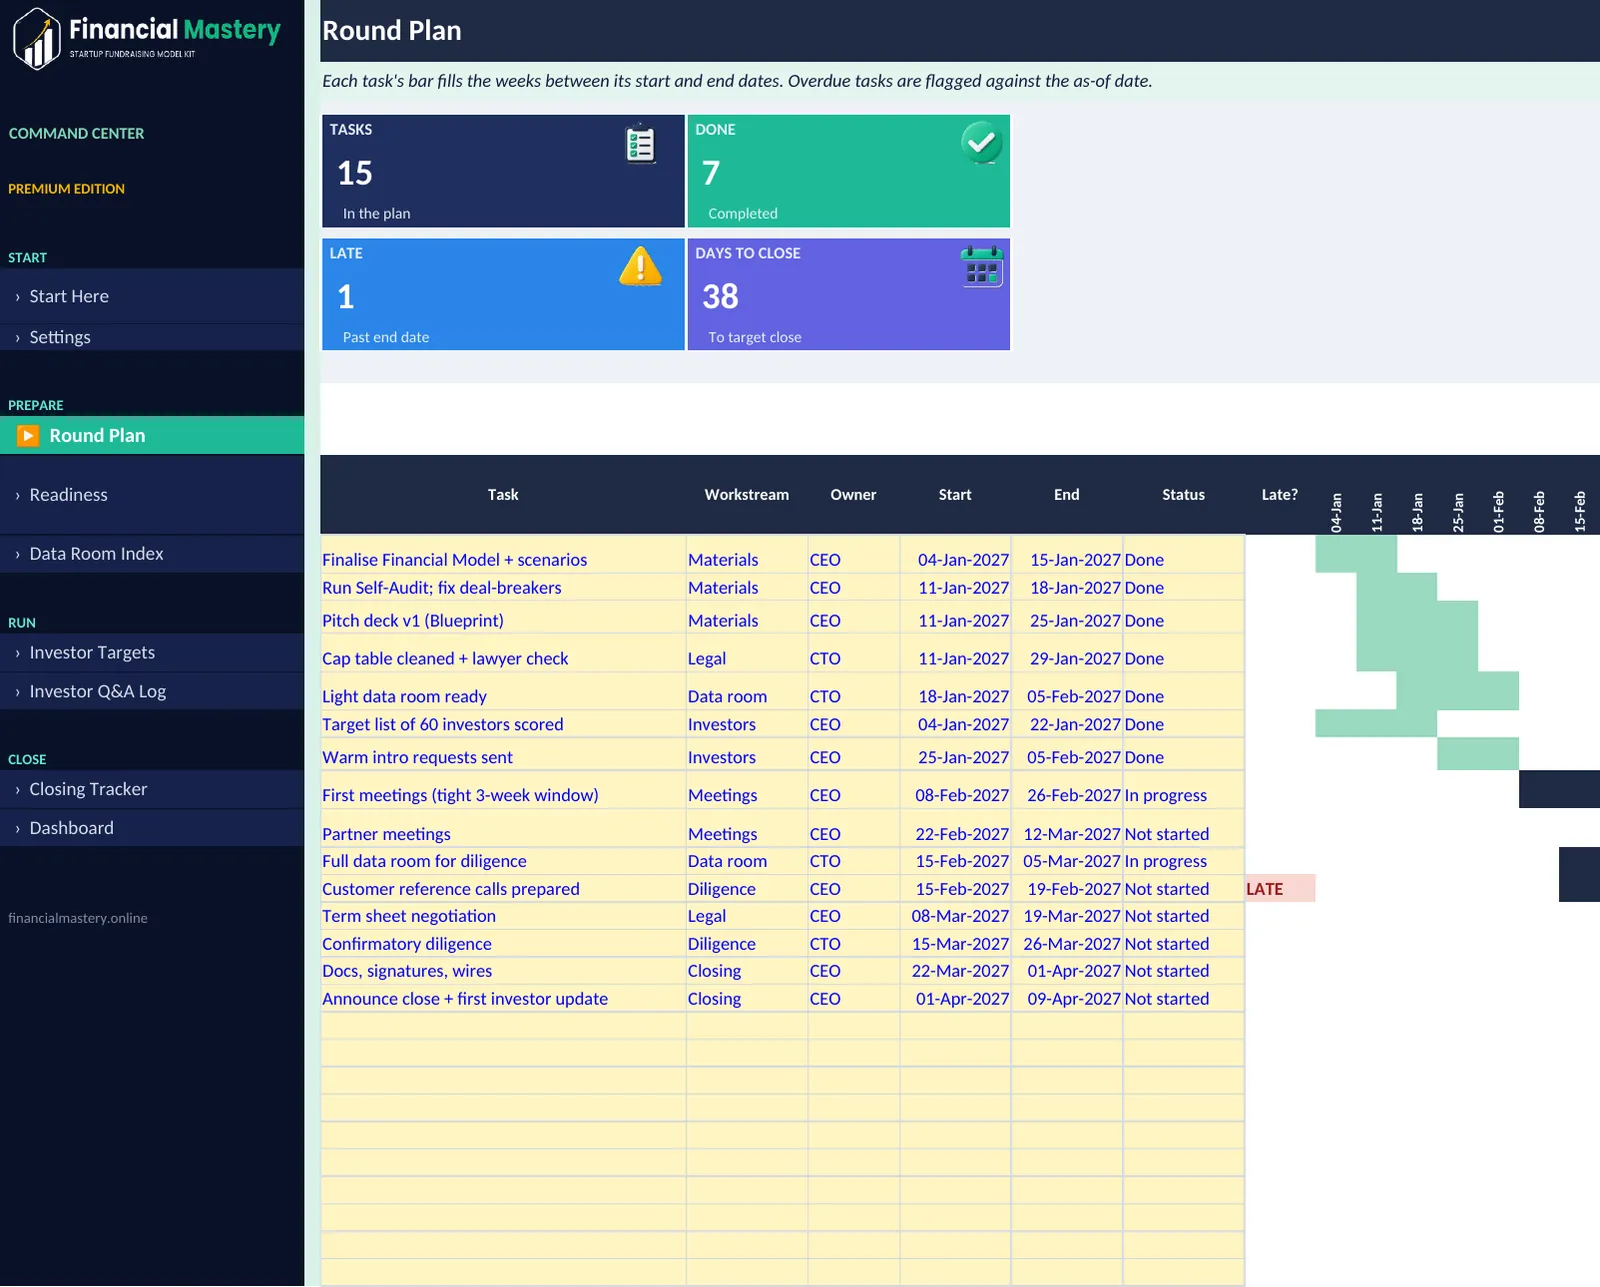1600x1287 pixels.
Task: Select the End date 09-Apr-2027
Action: tap(1067, 999)
